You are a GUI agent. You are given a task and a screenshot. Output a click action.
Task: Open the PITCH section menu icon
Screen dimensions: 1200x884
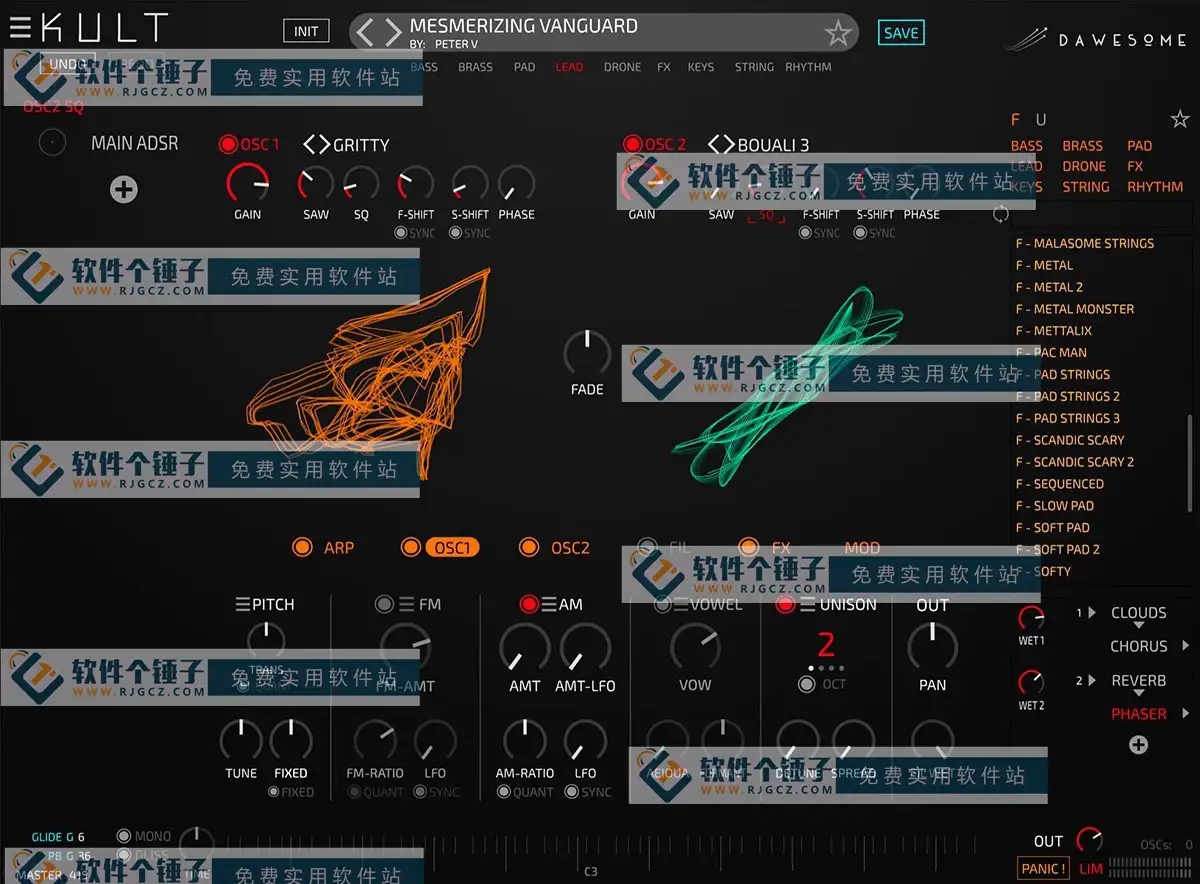242,604
